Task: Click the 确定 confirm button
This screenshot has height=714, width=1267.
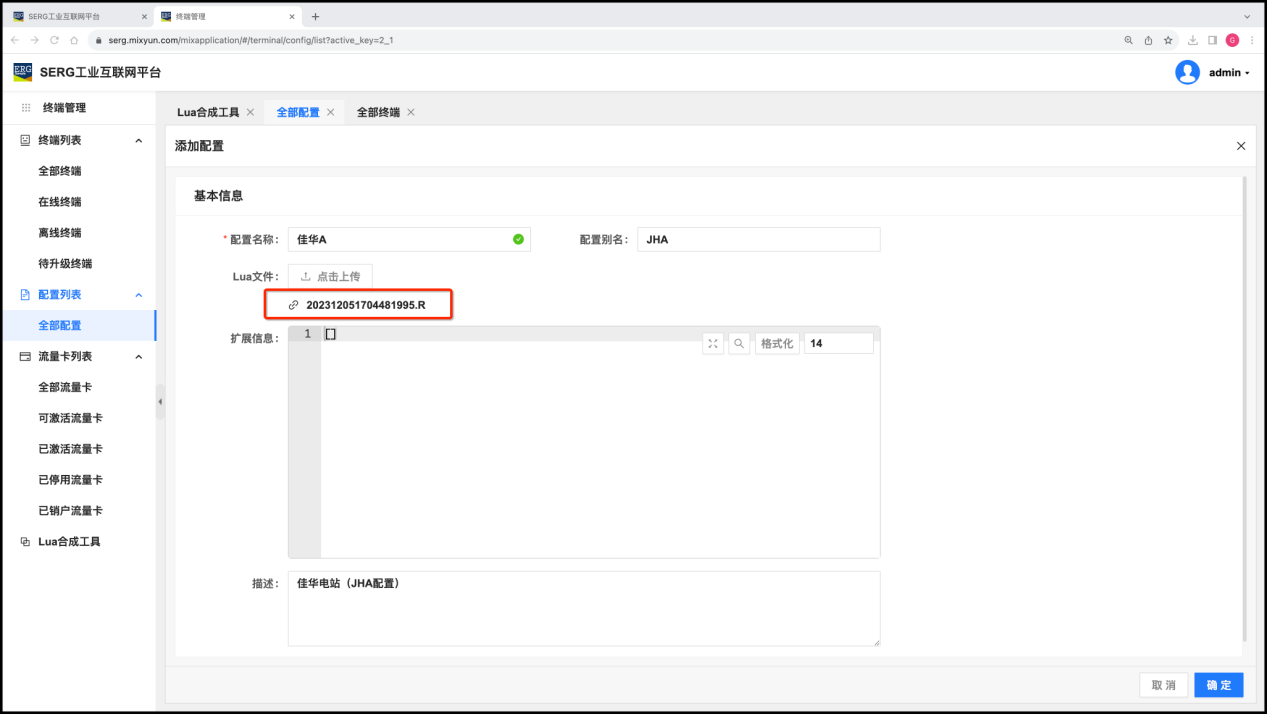Action: pos(1219,685)
